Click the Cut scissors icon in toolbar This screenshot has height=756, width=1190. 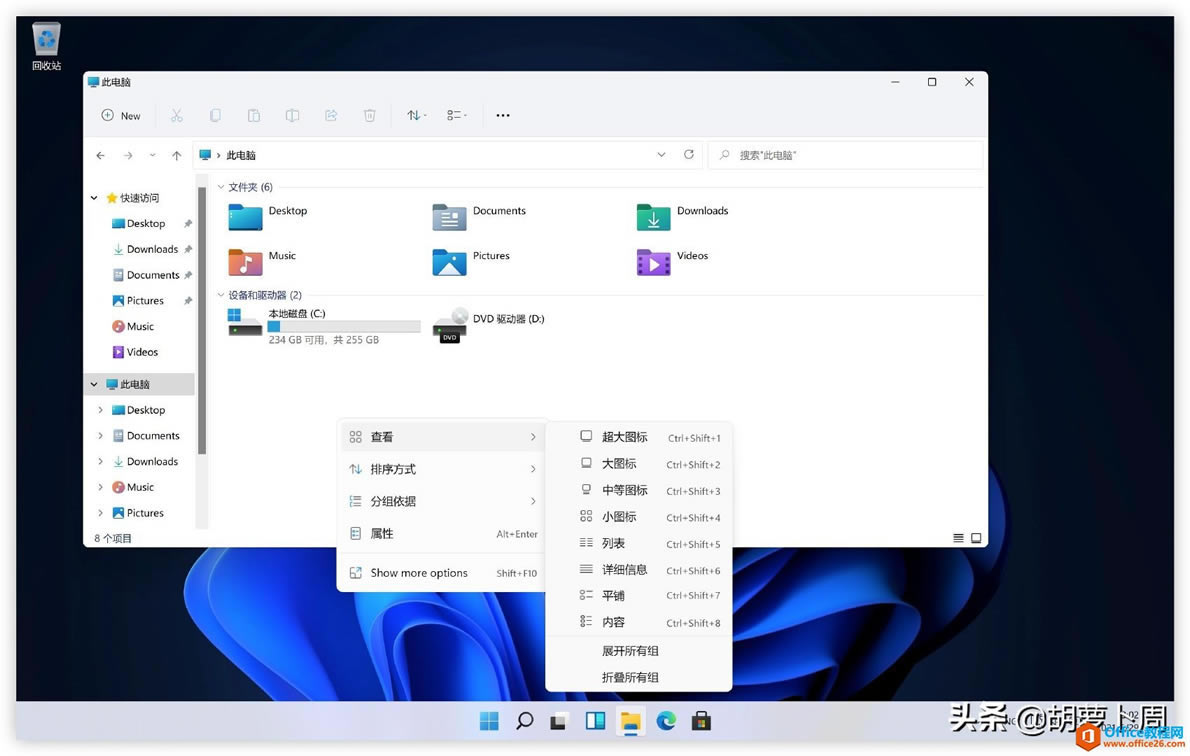click(177, 115)
